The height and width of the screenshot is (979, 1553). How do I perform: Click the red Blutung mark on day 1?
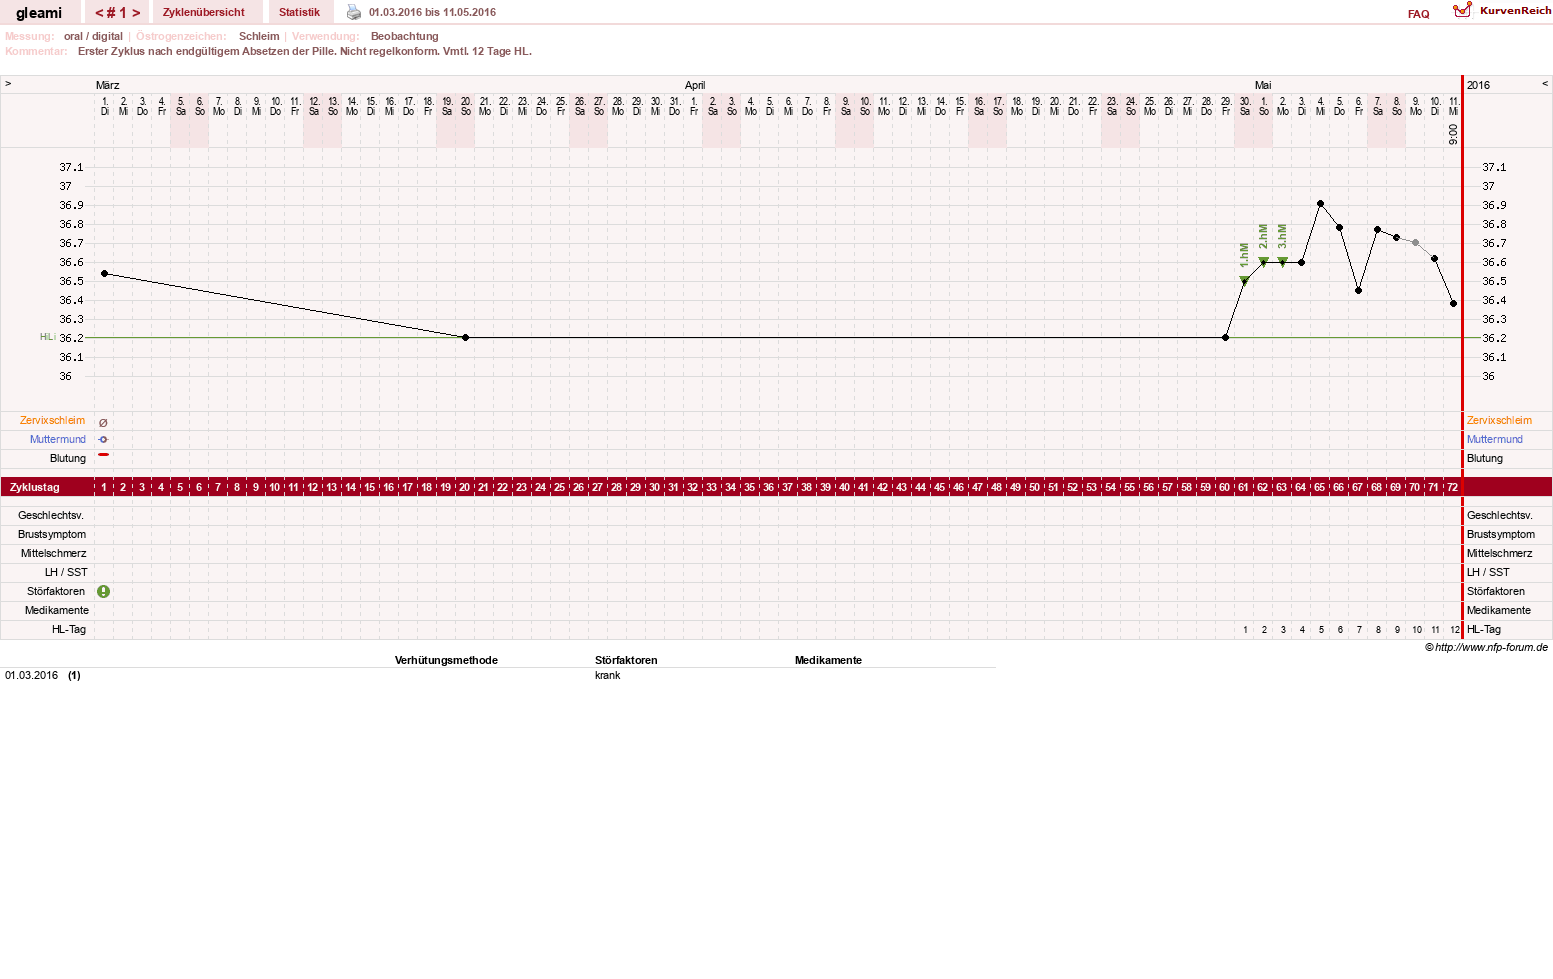[x=103, y=455]
